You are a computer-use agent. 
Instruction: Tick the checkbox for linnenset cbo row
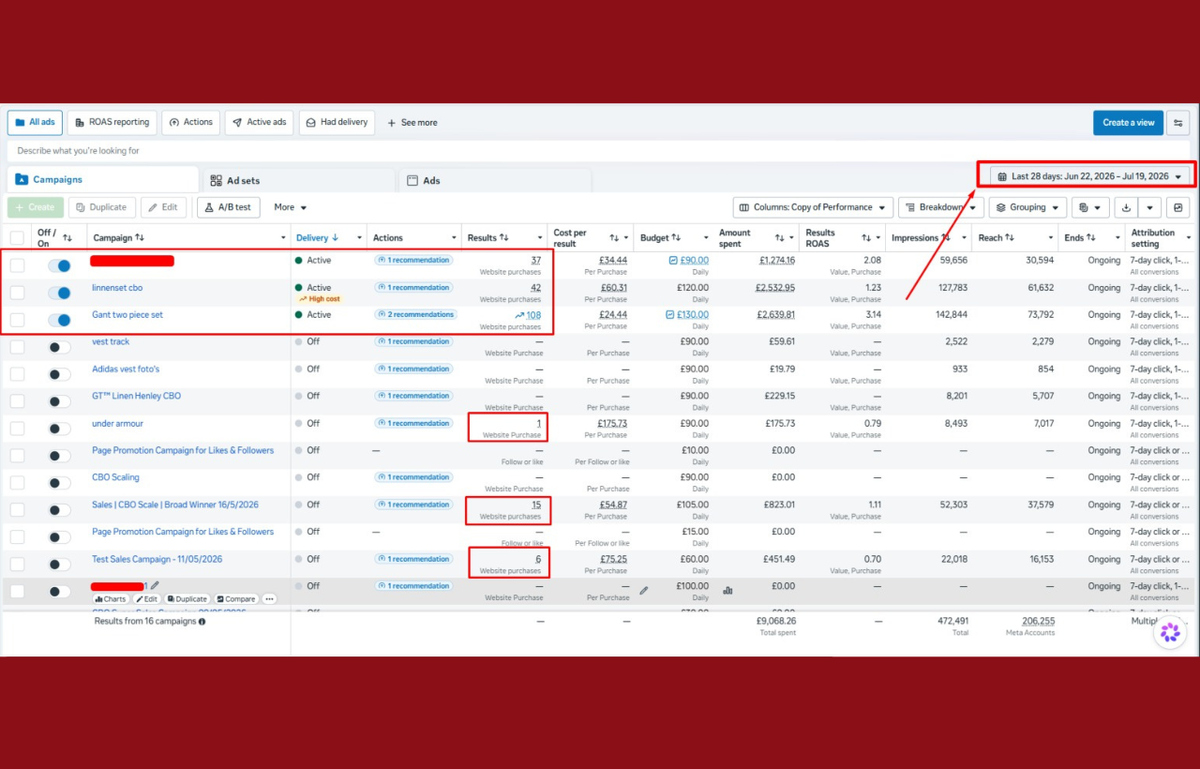tap(17, 293)
